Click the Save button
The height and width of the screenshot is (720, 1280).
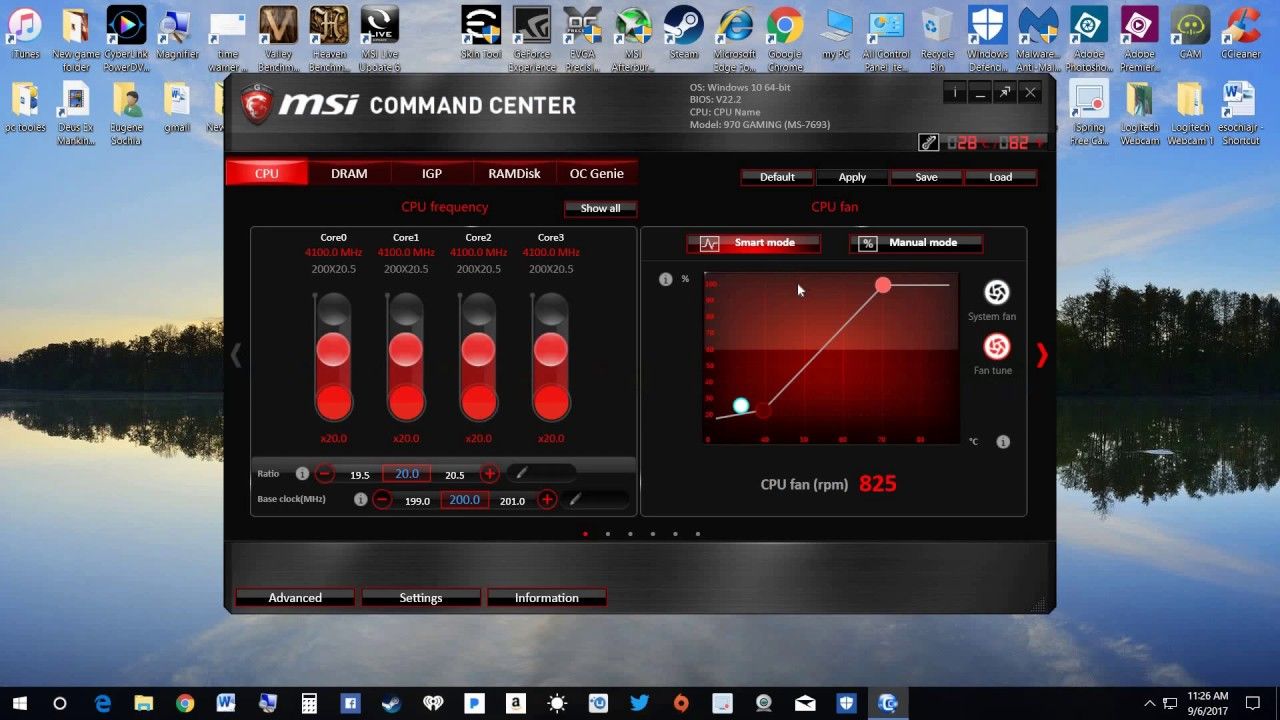click(x=926, y=177)
